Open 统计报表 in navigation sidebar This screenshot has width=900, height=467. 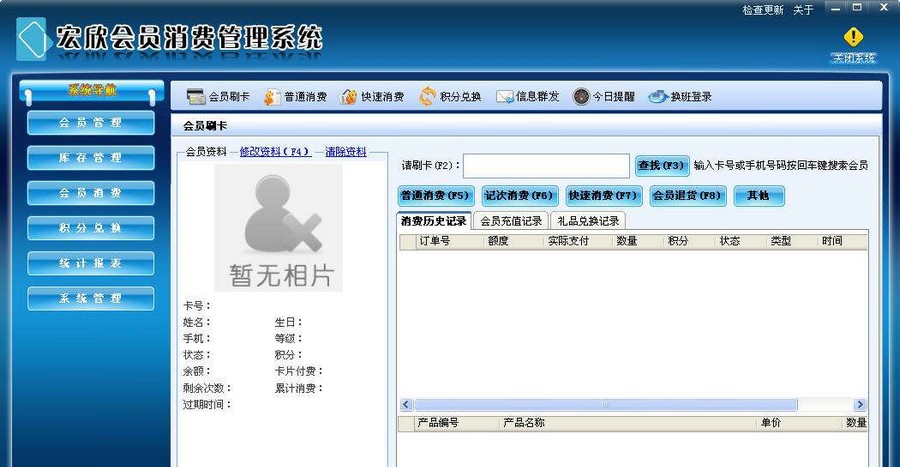tap(91, 263)
